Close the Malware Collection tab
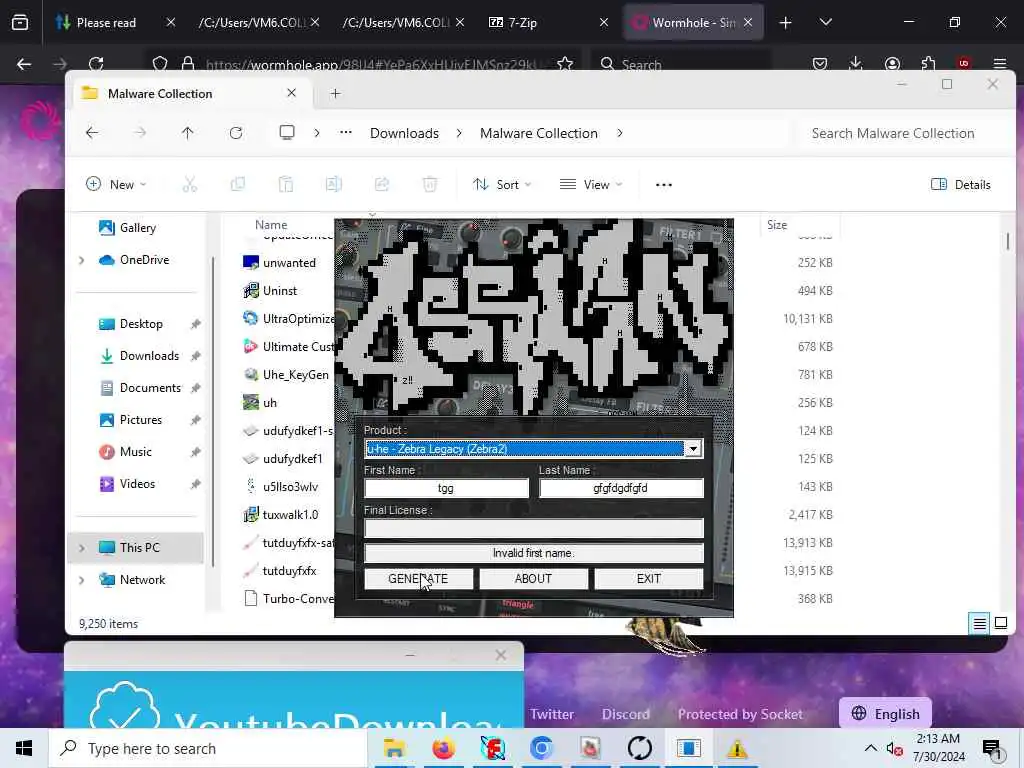 coord(291,93)
